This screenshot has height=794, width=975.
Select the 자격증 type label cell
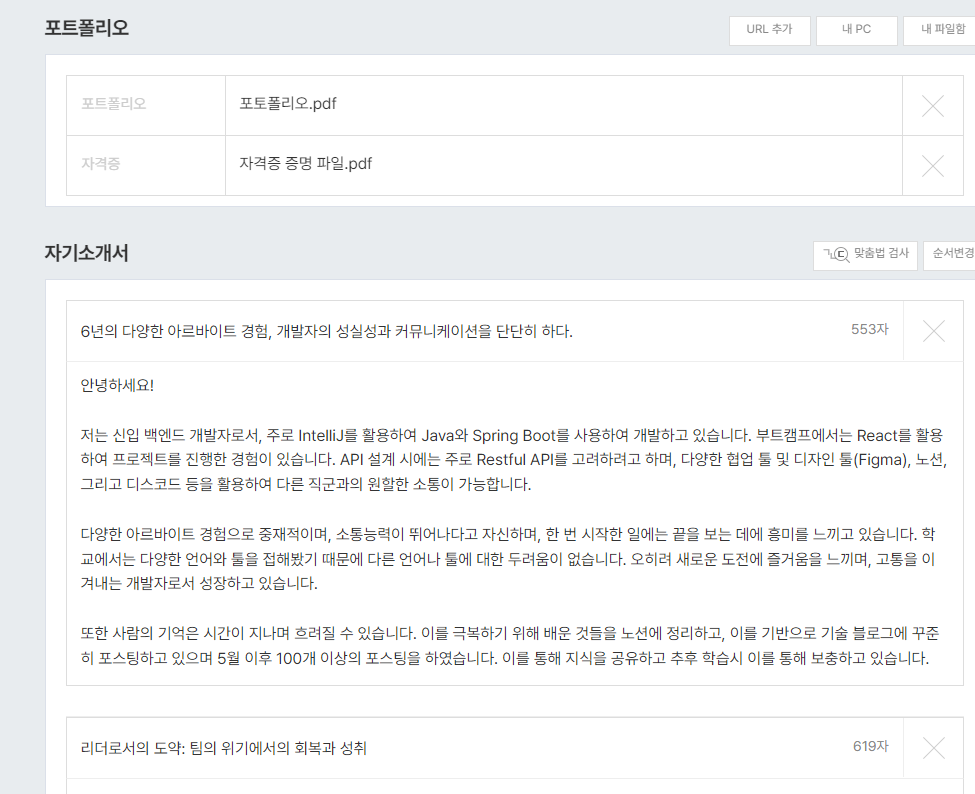(101, 164)
